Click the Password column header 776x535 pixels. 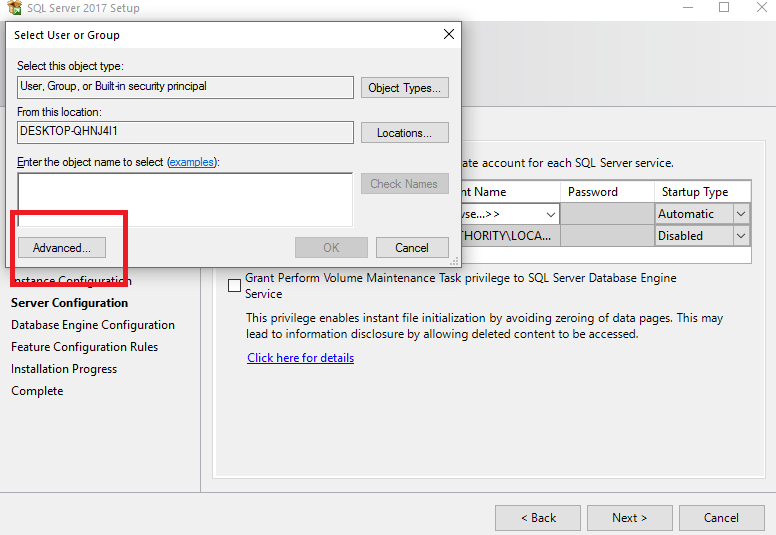607,192
